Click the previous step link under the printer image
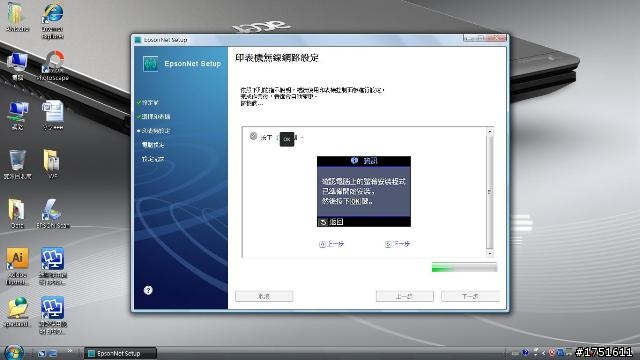Image resolution: width=640 pixels, height=360 pixels. [x=331, y=244]
